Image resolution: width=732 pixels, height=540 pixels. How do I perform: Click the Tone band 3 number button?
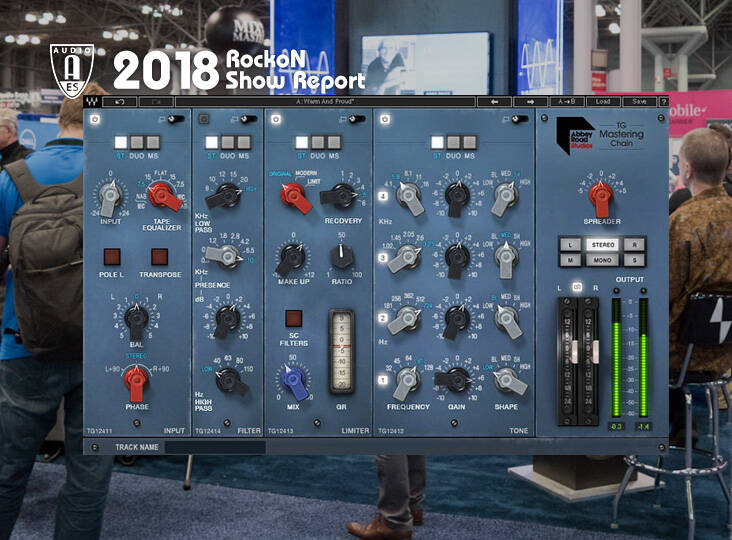[x=383, y=257]
